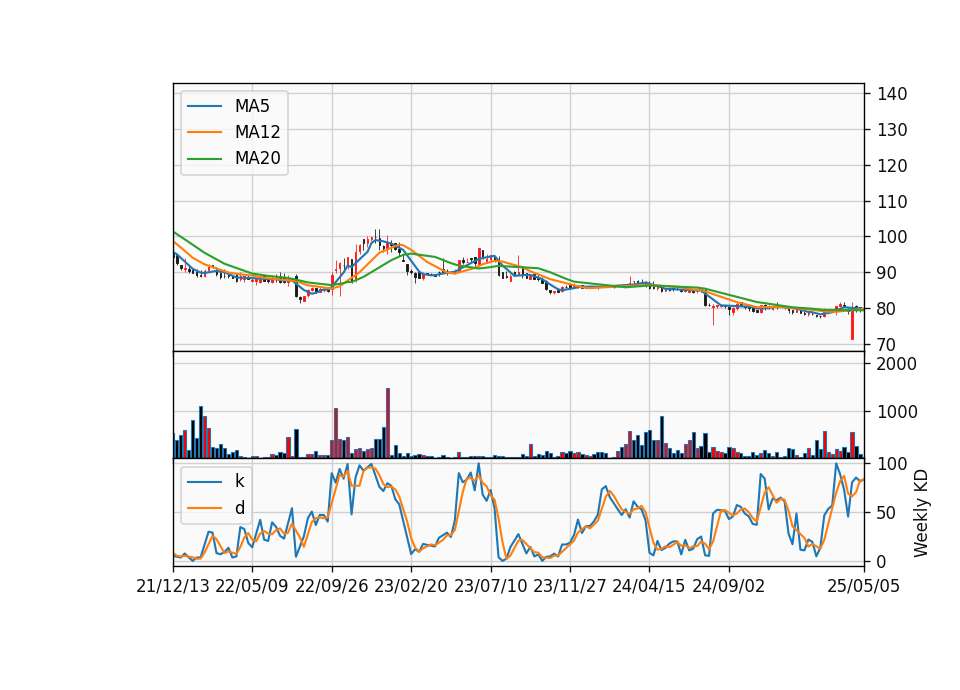Click the blue MA5 legend line
The height and width of the screenshot is (690, 960).
click(204, 106)
